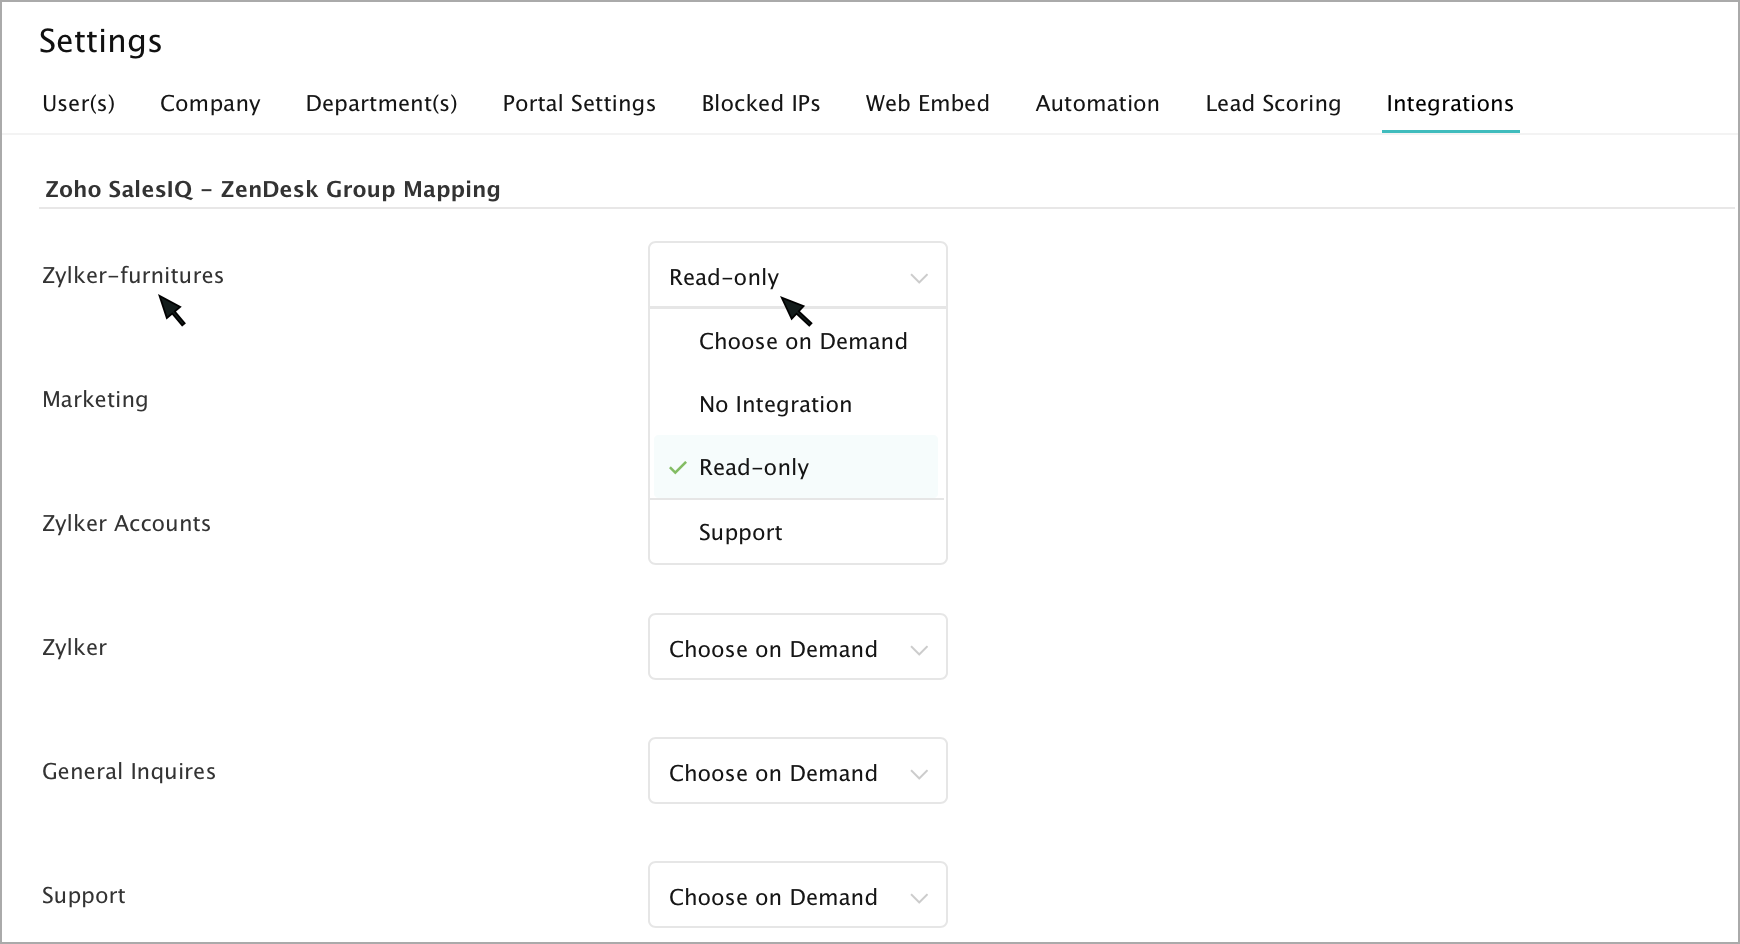Open the Department(s) tab
1740x944 pixels.
[x=381, y=104]
